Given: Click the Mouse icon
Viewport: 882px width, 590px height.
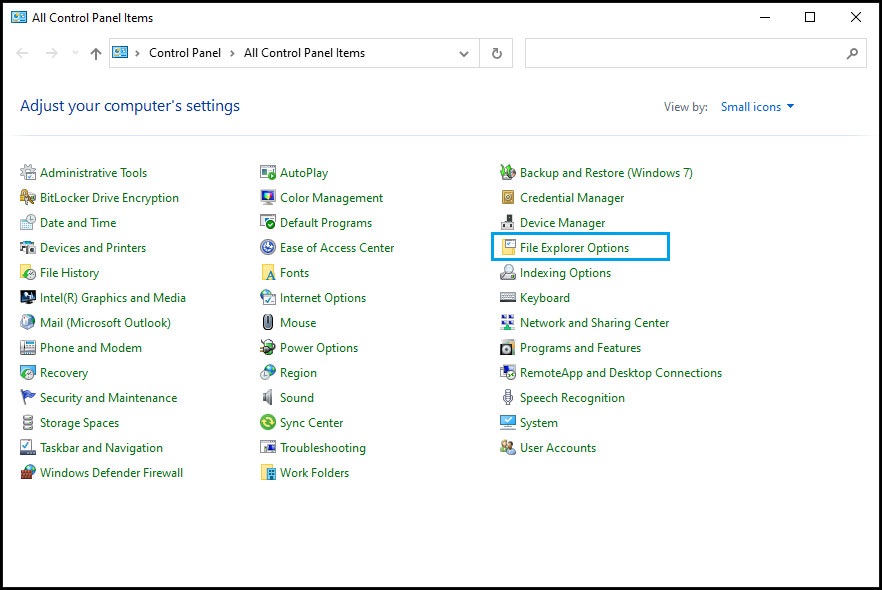Looking at the screenshot, I should [x=268, y=322].
